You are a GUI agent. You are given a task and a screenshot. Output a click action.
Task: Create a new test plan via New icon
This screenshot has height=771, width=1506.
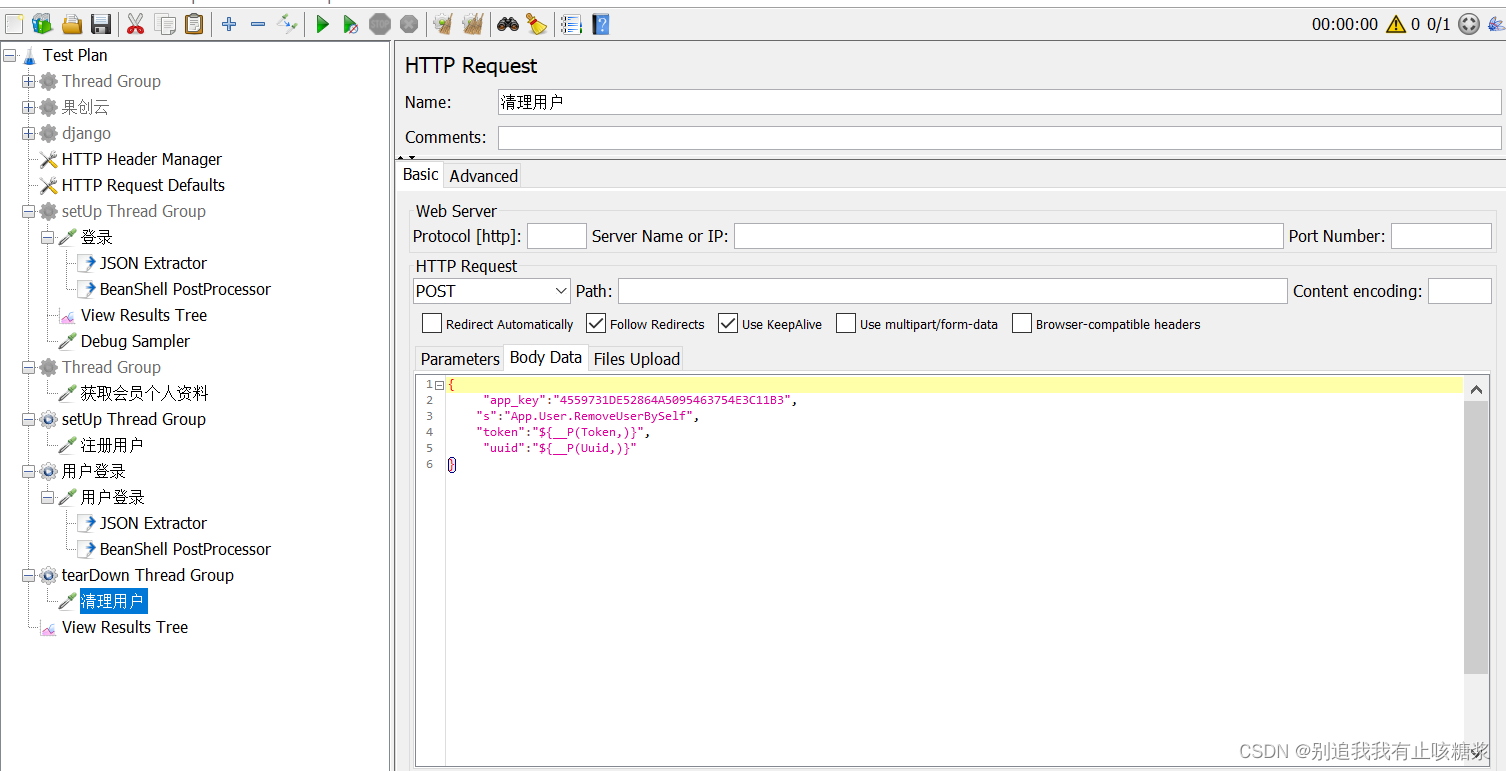[13, 24]
